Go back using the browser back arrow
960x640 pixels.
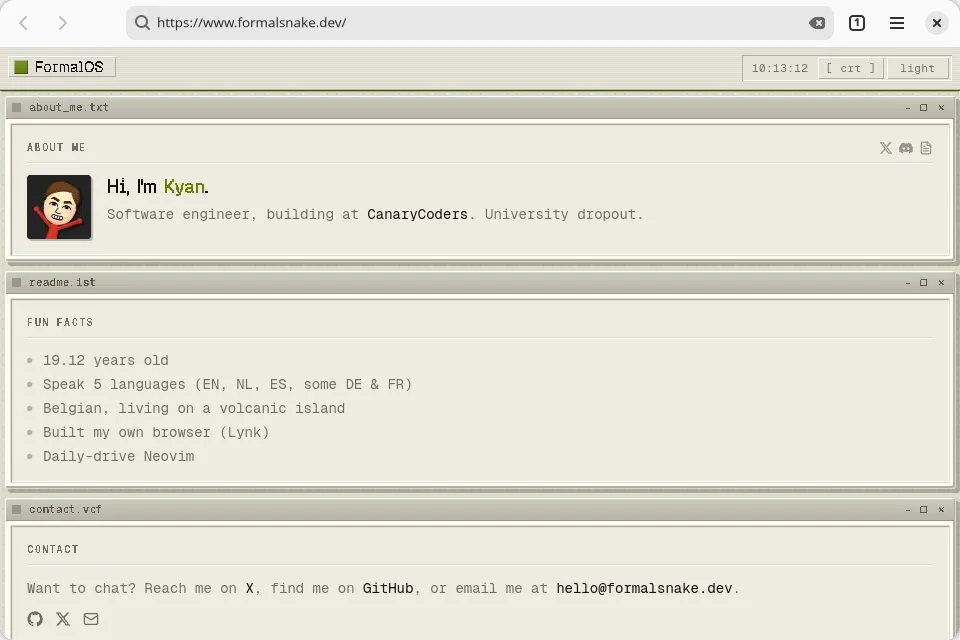point(23,23)
